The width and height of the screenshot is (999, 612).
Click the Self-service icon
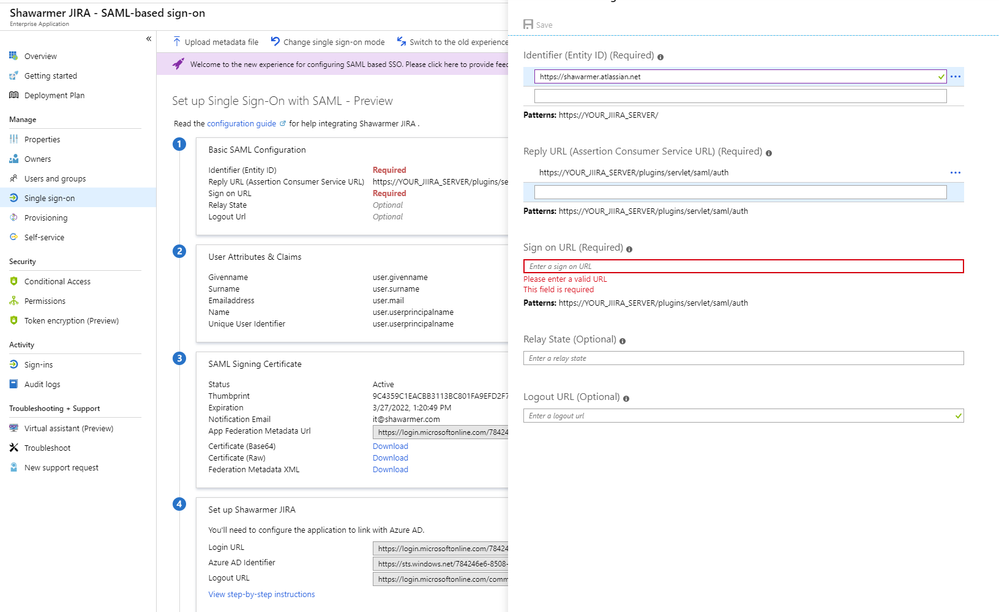point(13,237)
